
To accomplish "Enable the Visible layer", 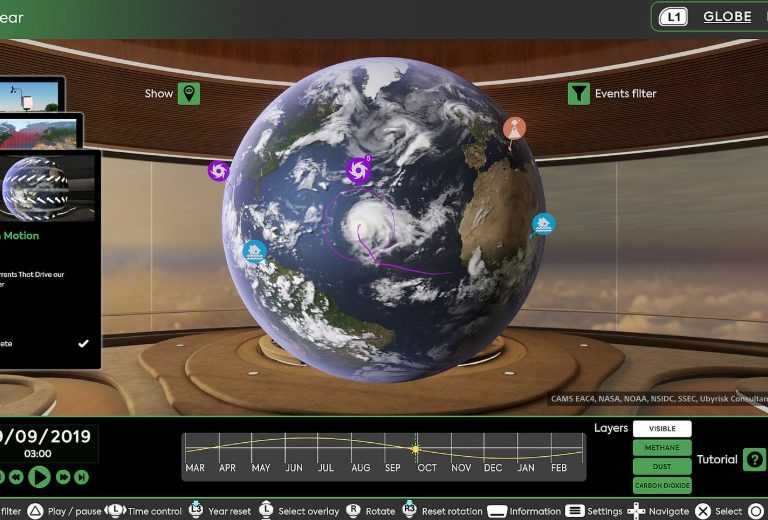I will 661,429.
